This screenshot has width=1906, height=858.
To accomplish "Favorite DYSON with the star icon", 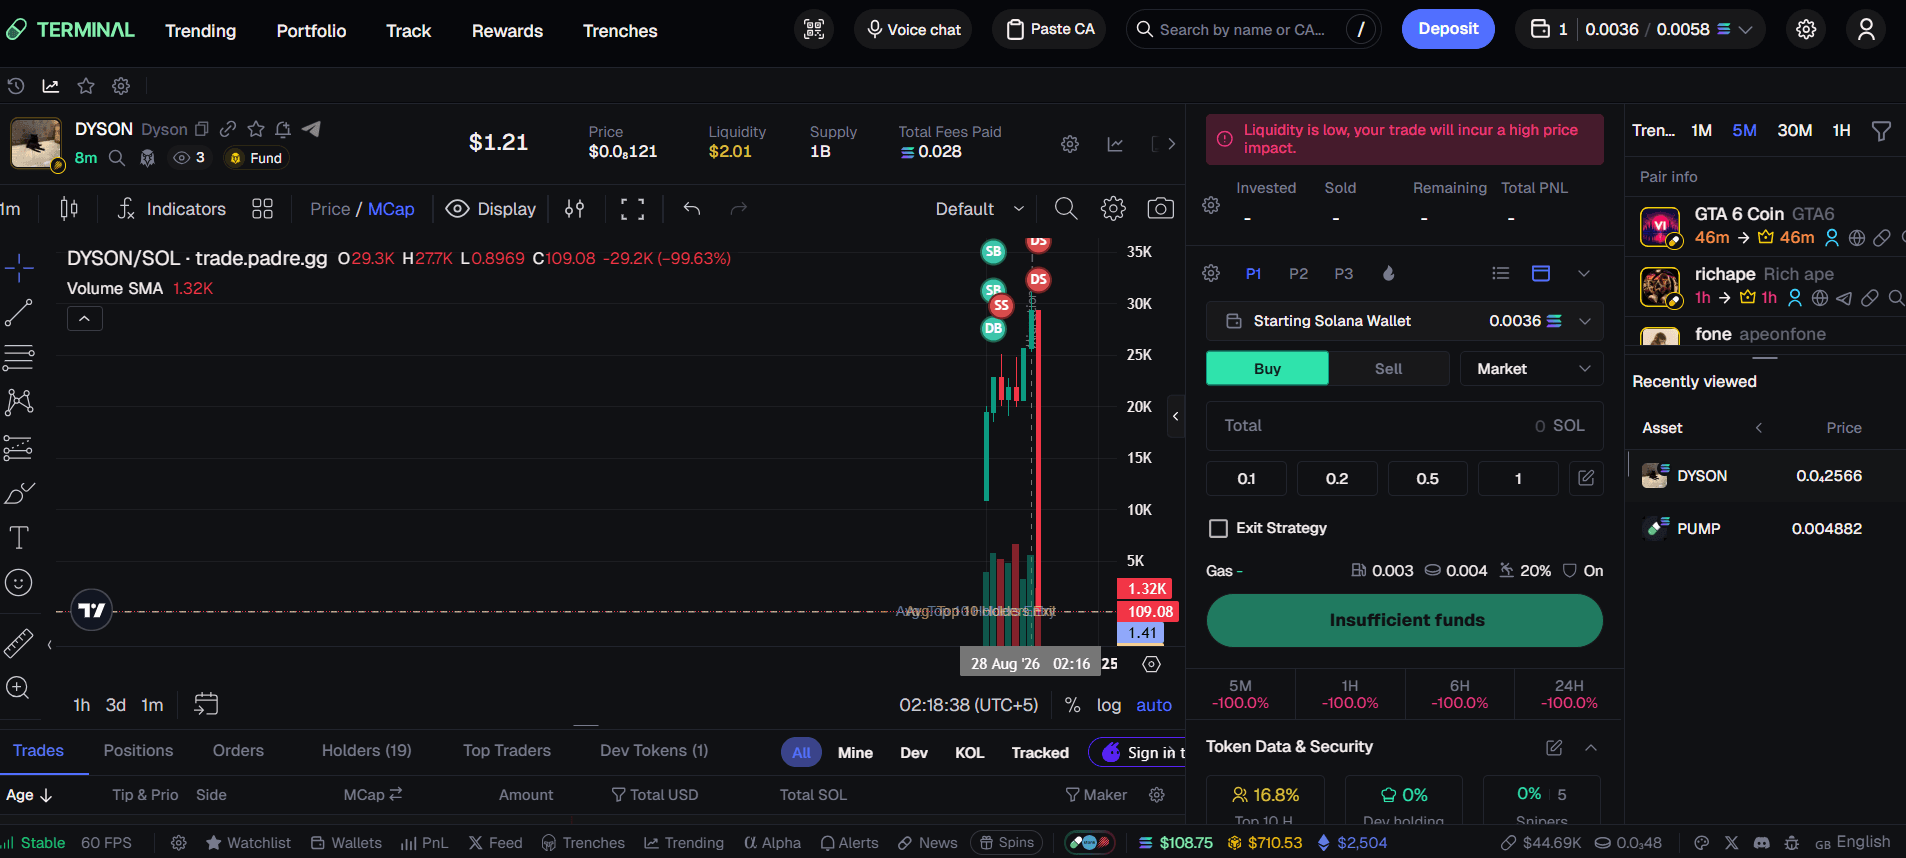I will (x=256, y=129).
